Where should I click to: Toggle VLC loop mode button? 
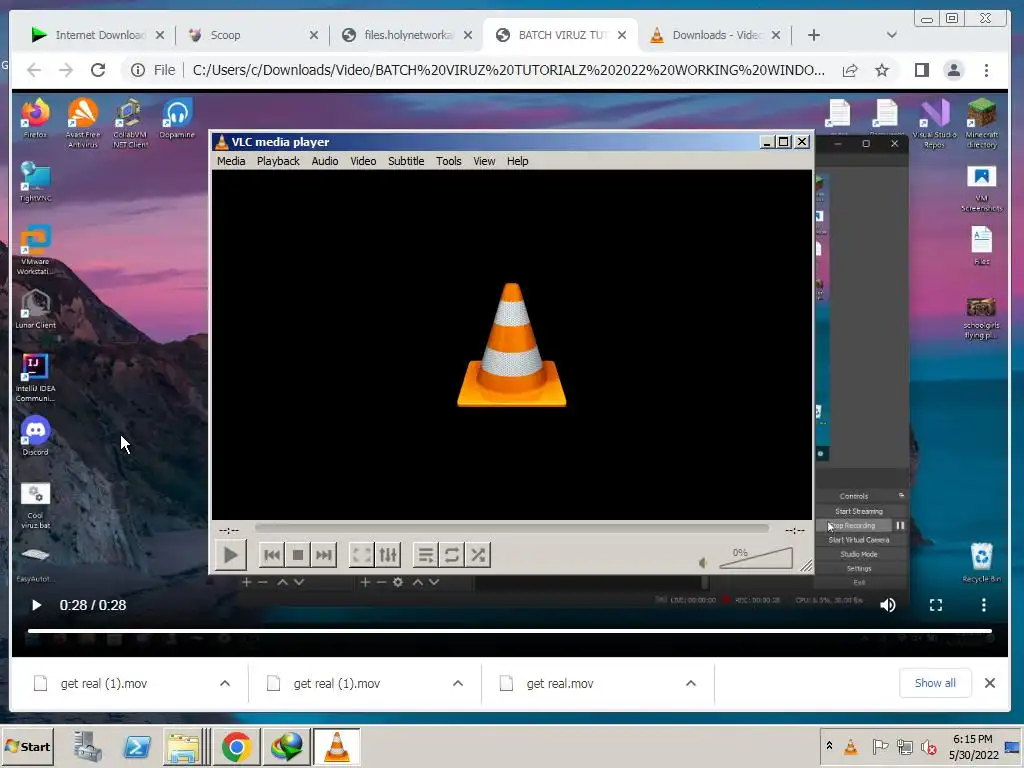click(x=451, y=555)
